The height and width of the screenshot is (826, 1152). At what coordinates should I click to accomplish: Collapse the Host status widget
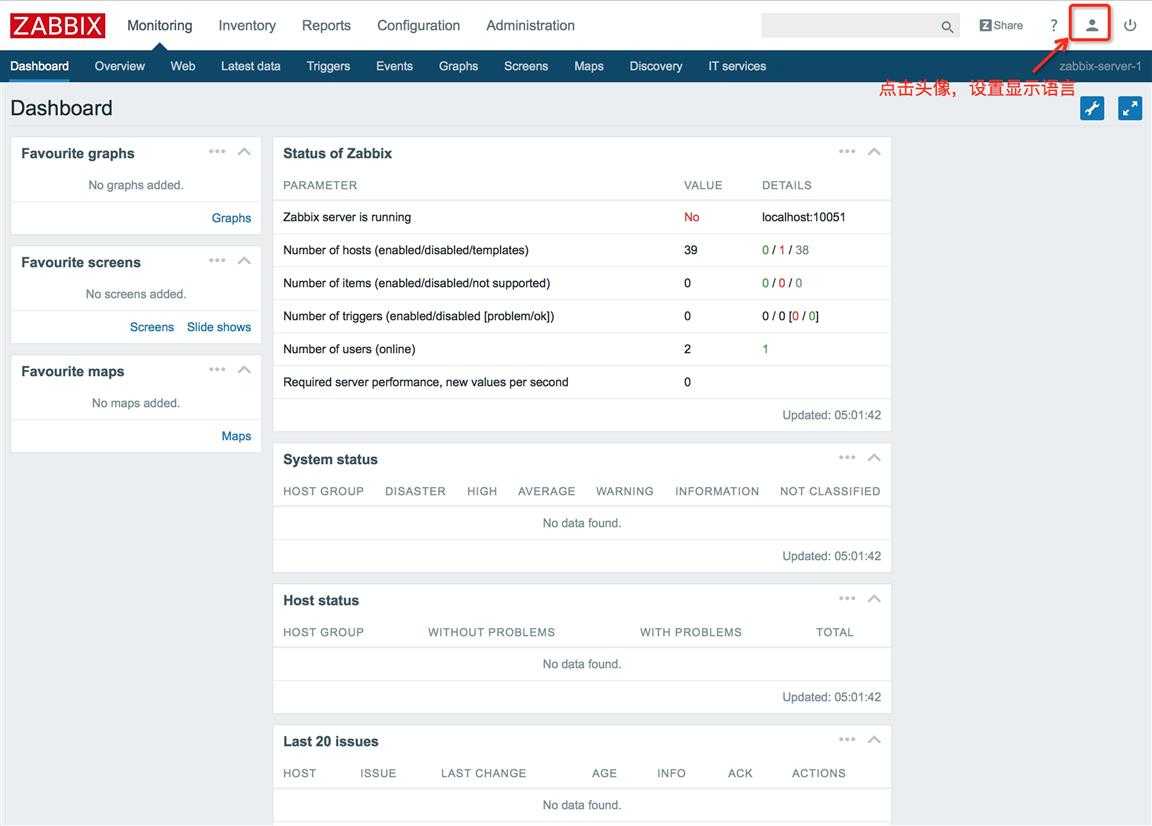[874, 598]
